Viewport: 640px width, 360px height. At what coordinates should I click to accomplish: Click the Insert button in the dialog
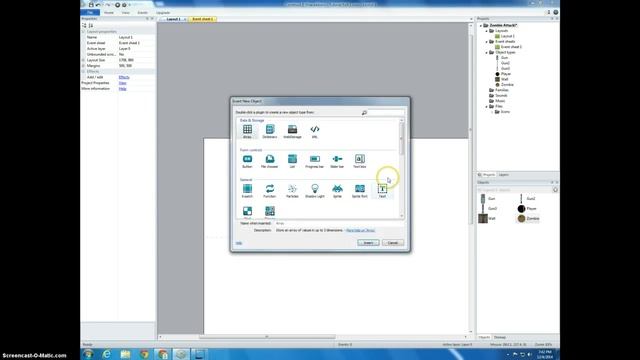point(368,243)
